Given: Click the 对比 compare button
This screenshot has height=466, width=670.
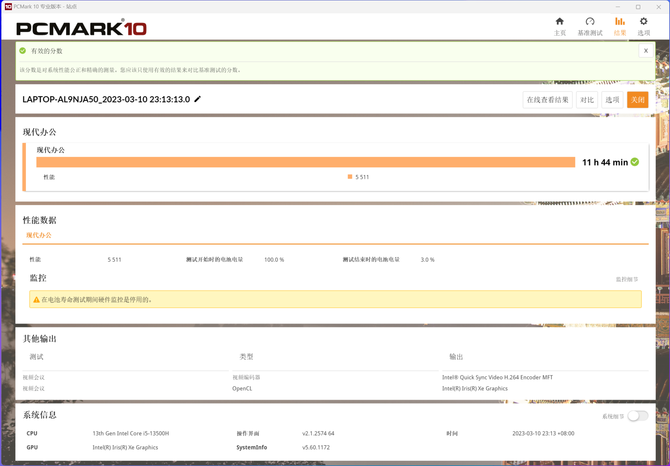Looking at the screenshot, I should click(587, 100).
